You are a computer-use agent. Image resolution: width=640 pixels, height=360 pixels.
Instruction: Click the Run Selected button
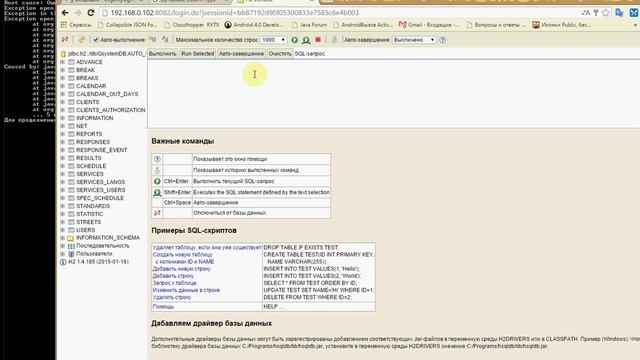tap(198, 53)
